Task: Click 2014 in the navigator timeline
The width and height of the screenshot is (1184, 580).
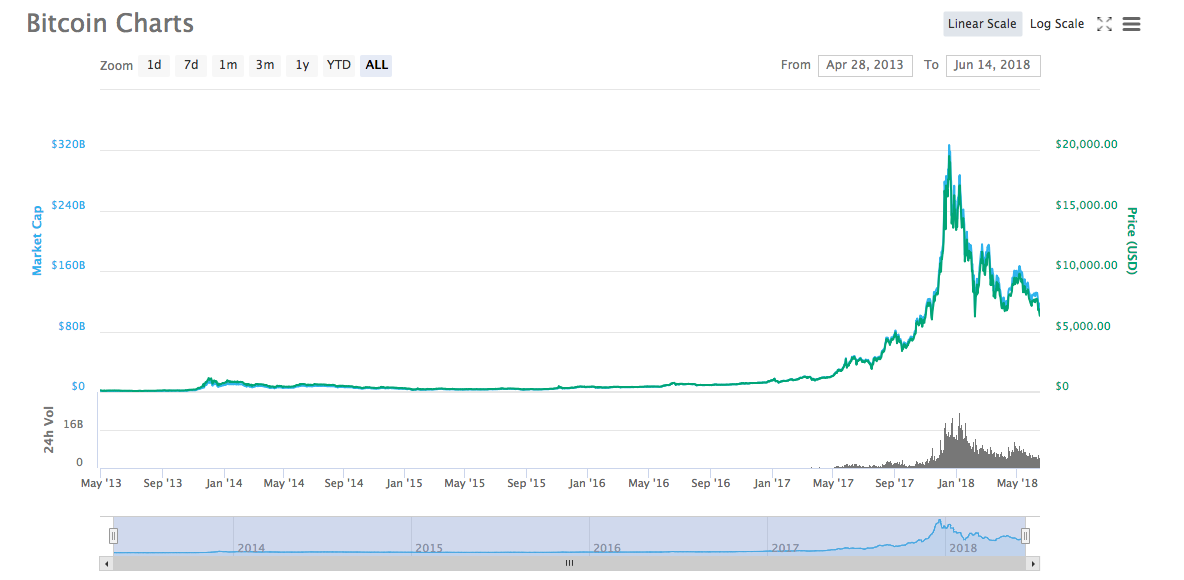Action: click(251, 548)
